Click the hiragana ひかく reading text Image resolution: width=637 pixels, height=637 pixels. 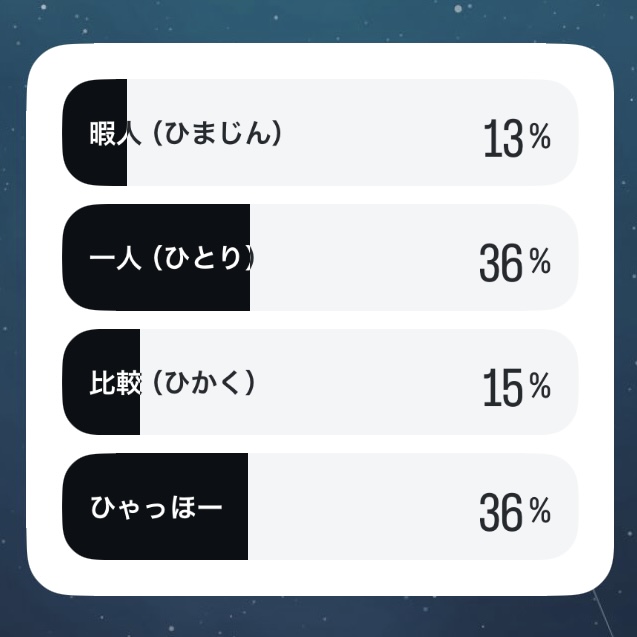click(204, 382)
